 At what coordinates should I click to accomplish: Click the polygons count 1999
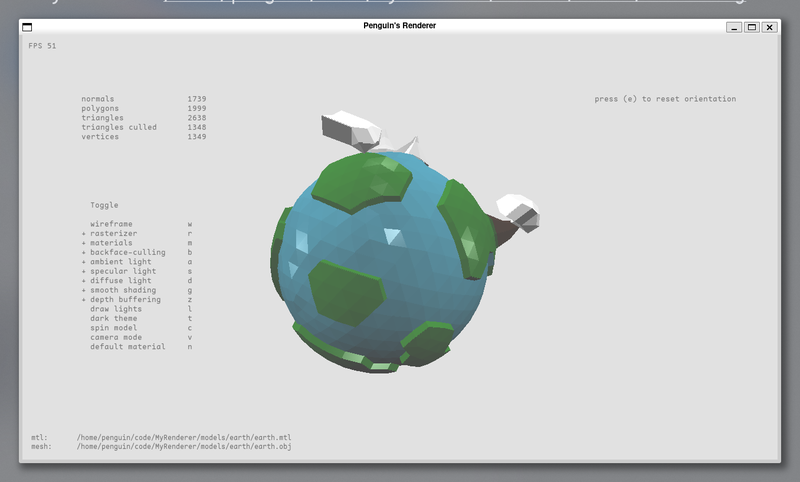click(x=197, y=109)
